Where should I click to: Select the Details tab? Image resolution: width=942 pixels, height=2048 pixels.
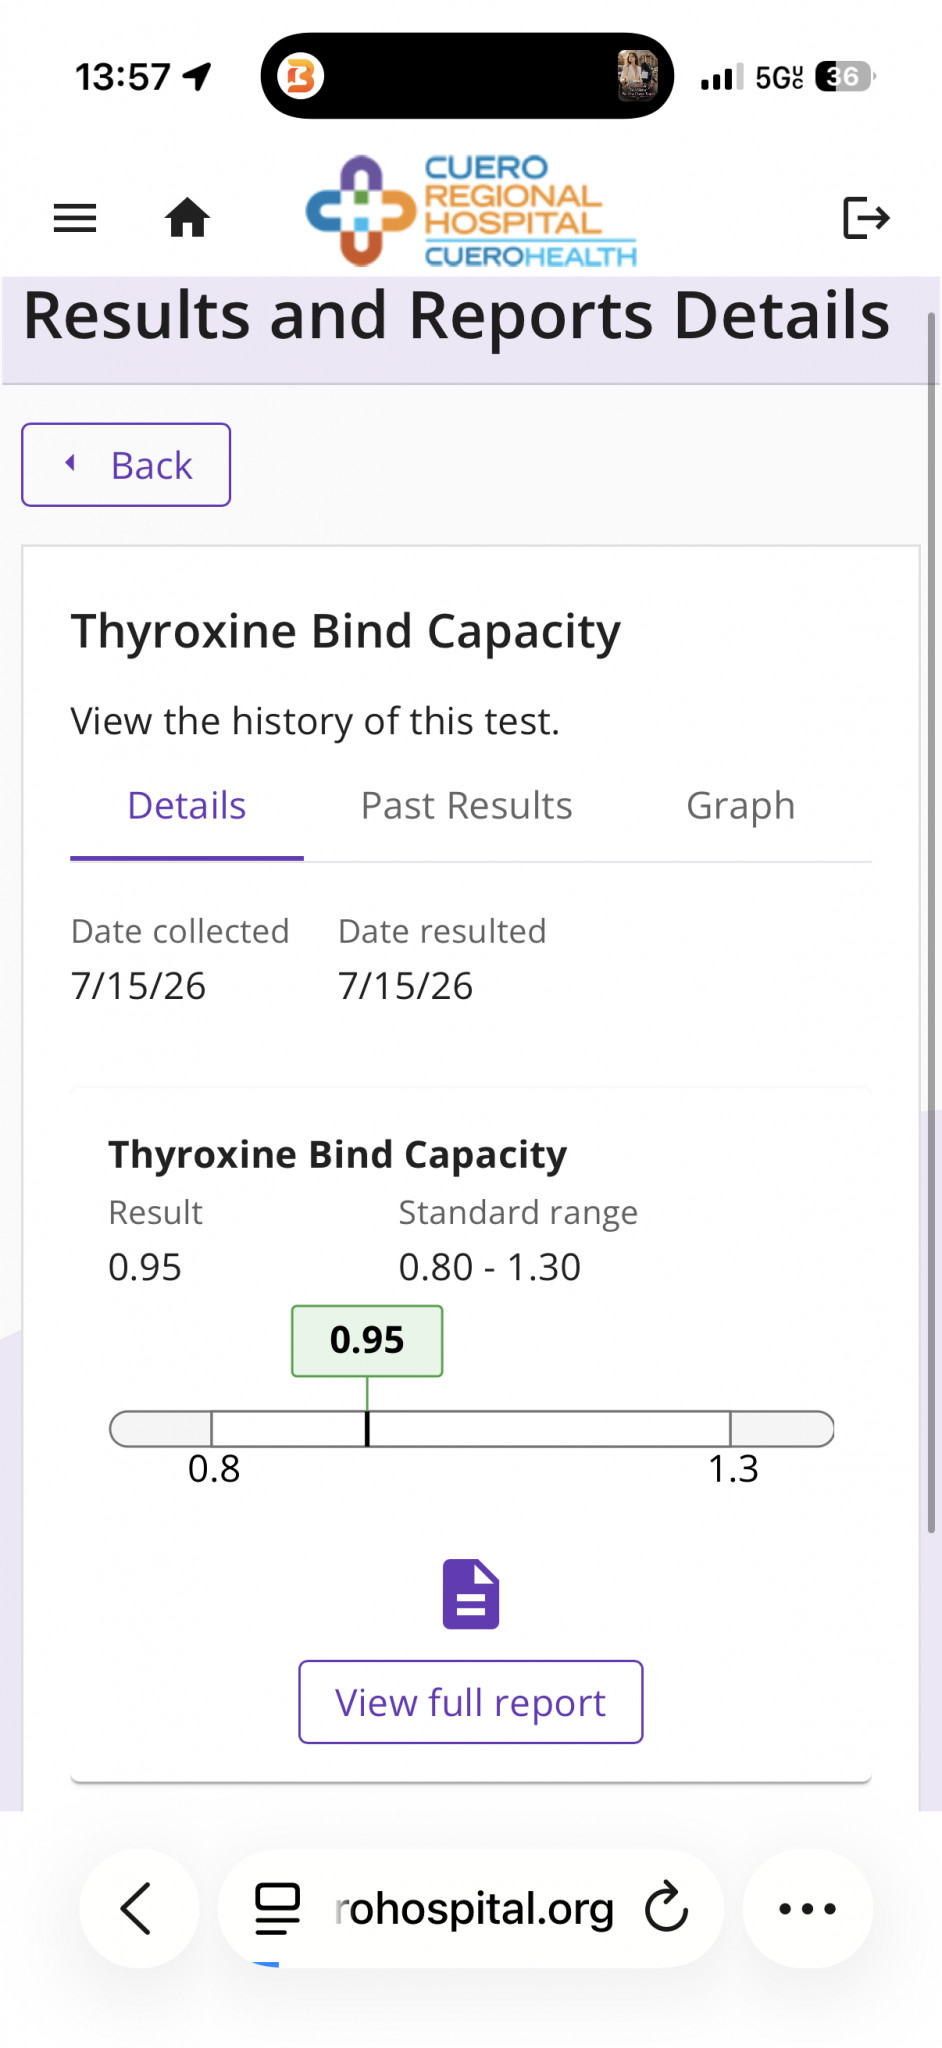coord(187,806)
